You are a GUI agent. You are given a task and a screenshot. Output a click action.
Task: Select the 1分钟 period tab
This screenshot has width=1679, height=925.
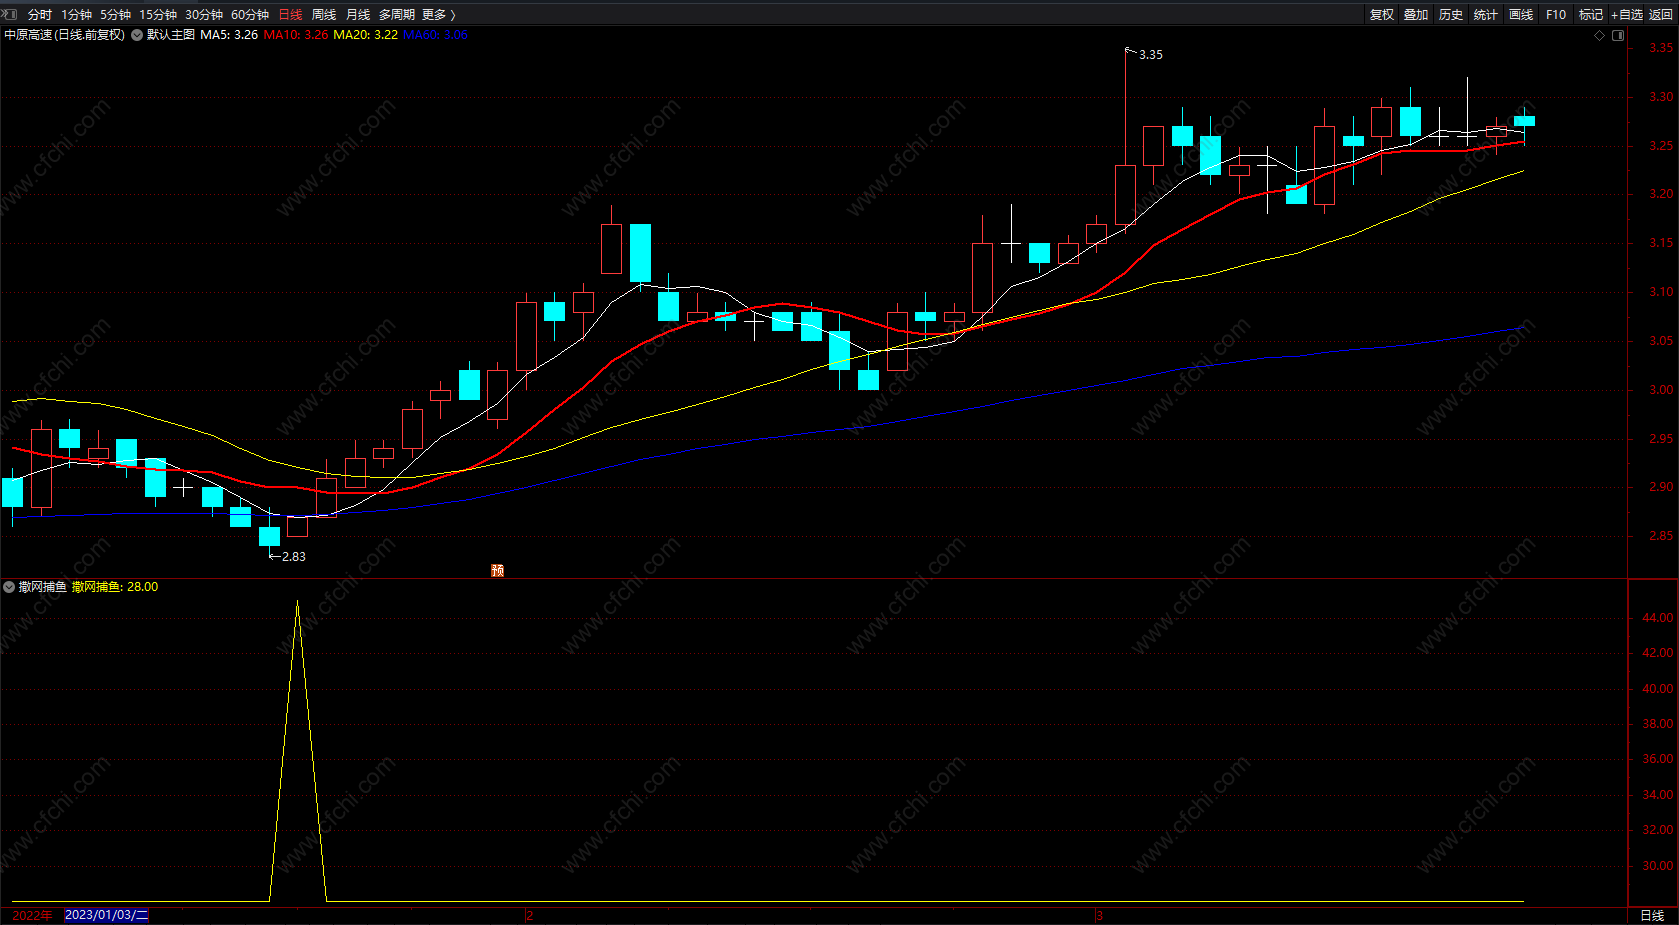click(x=77, y=15)
